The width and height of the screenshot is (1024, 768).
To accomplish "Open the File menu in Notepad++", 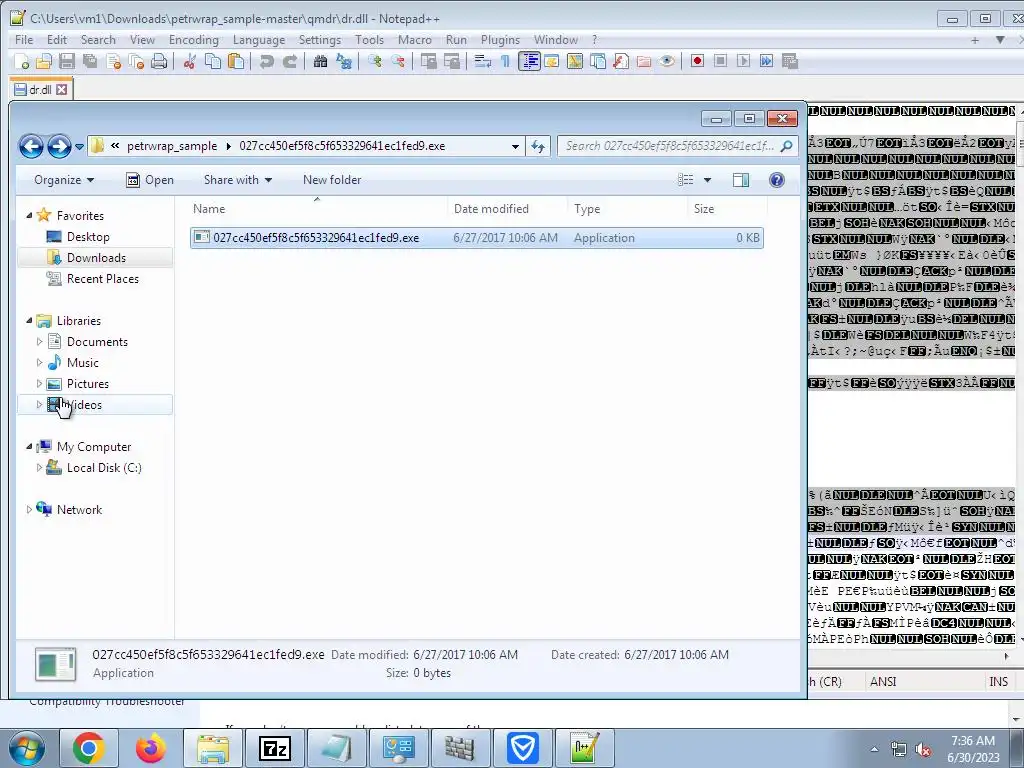I will click(24, 40).
